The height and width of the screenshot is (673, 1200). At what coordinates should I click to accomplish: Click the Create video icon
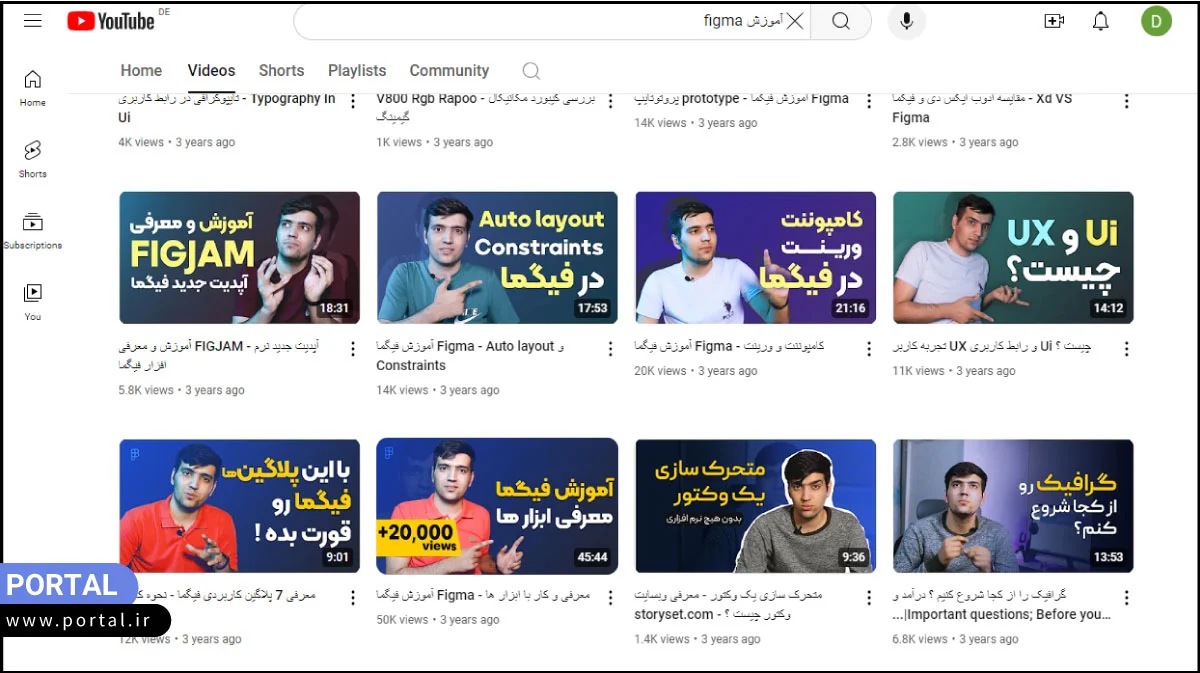click(x=1054, y=21)
